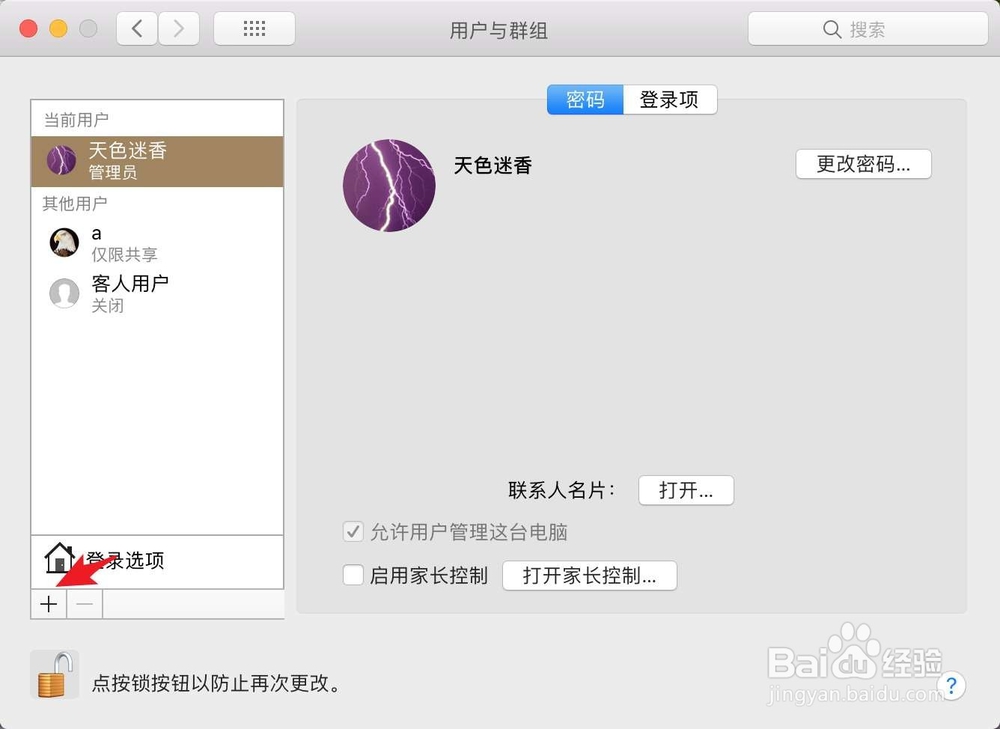Open the show-all preferences grid icon
The image size is (1000, 729).
253,28
